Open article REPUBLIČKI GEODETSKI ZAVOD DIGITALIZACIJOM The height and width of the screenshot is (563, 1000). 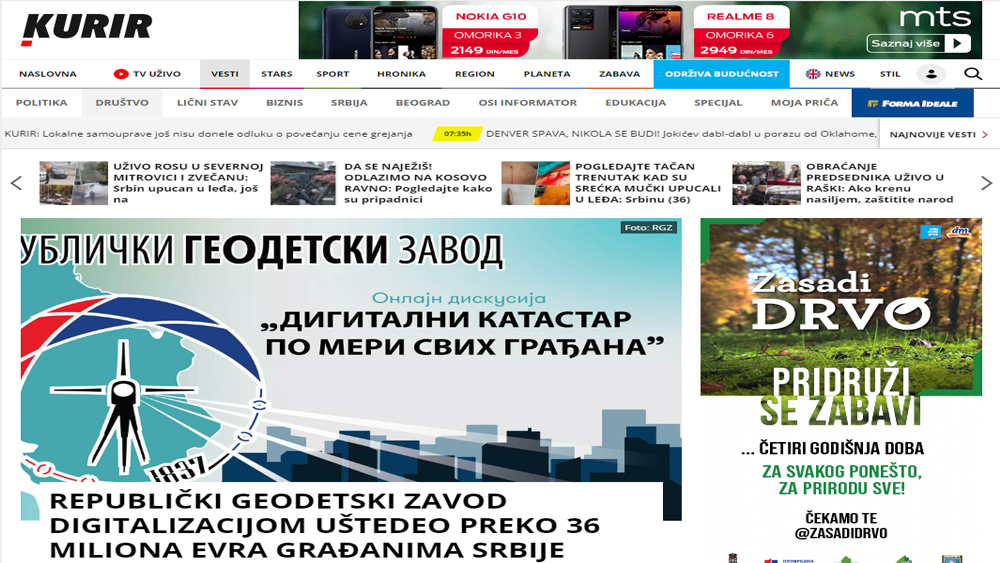coord(325,525)
